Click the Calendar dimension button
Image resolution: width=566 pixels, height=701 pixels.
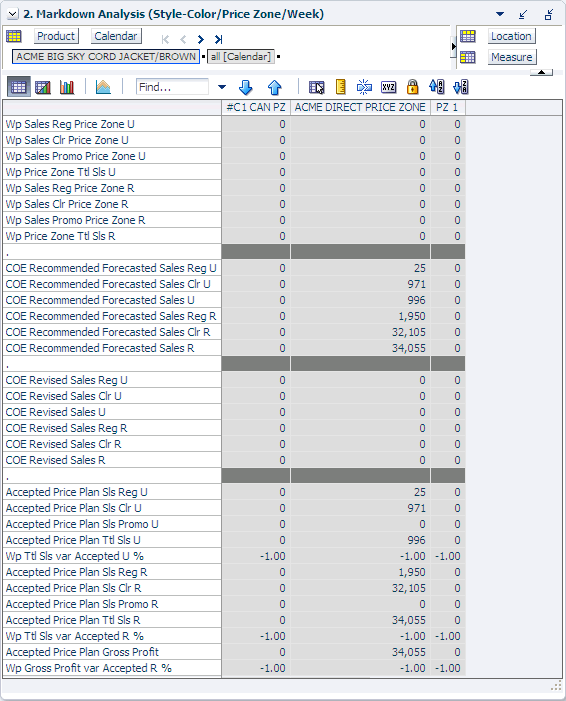tap(116, 36)
